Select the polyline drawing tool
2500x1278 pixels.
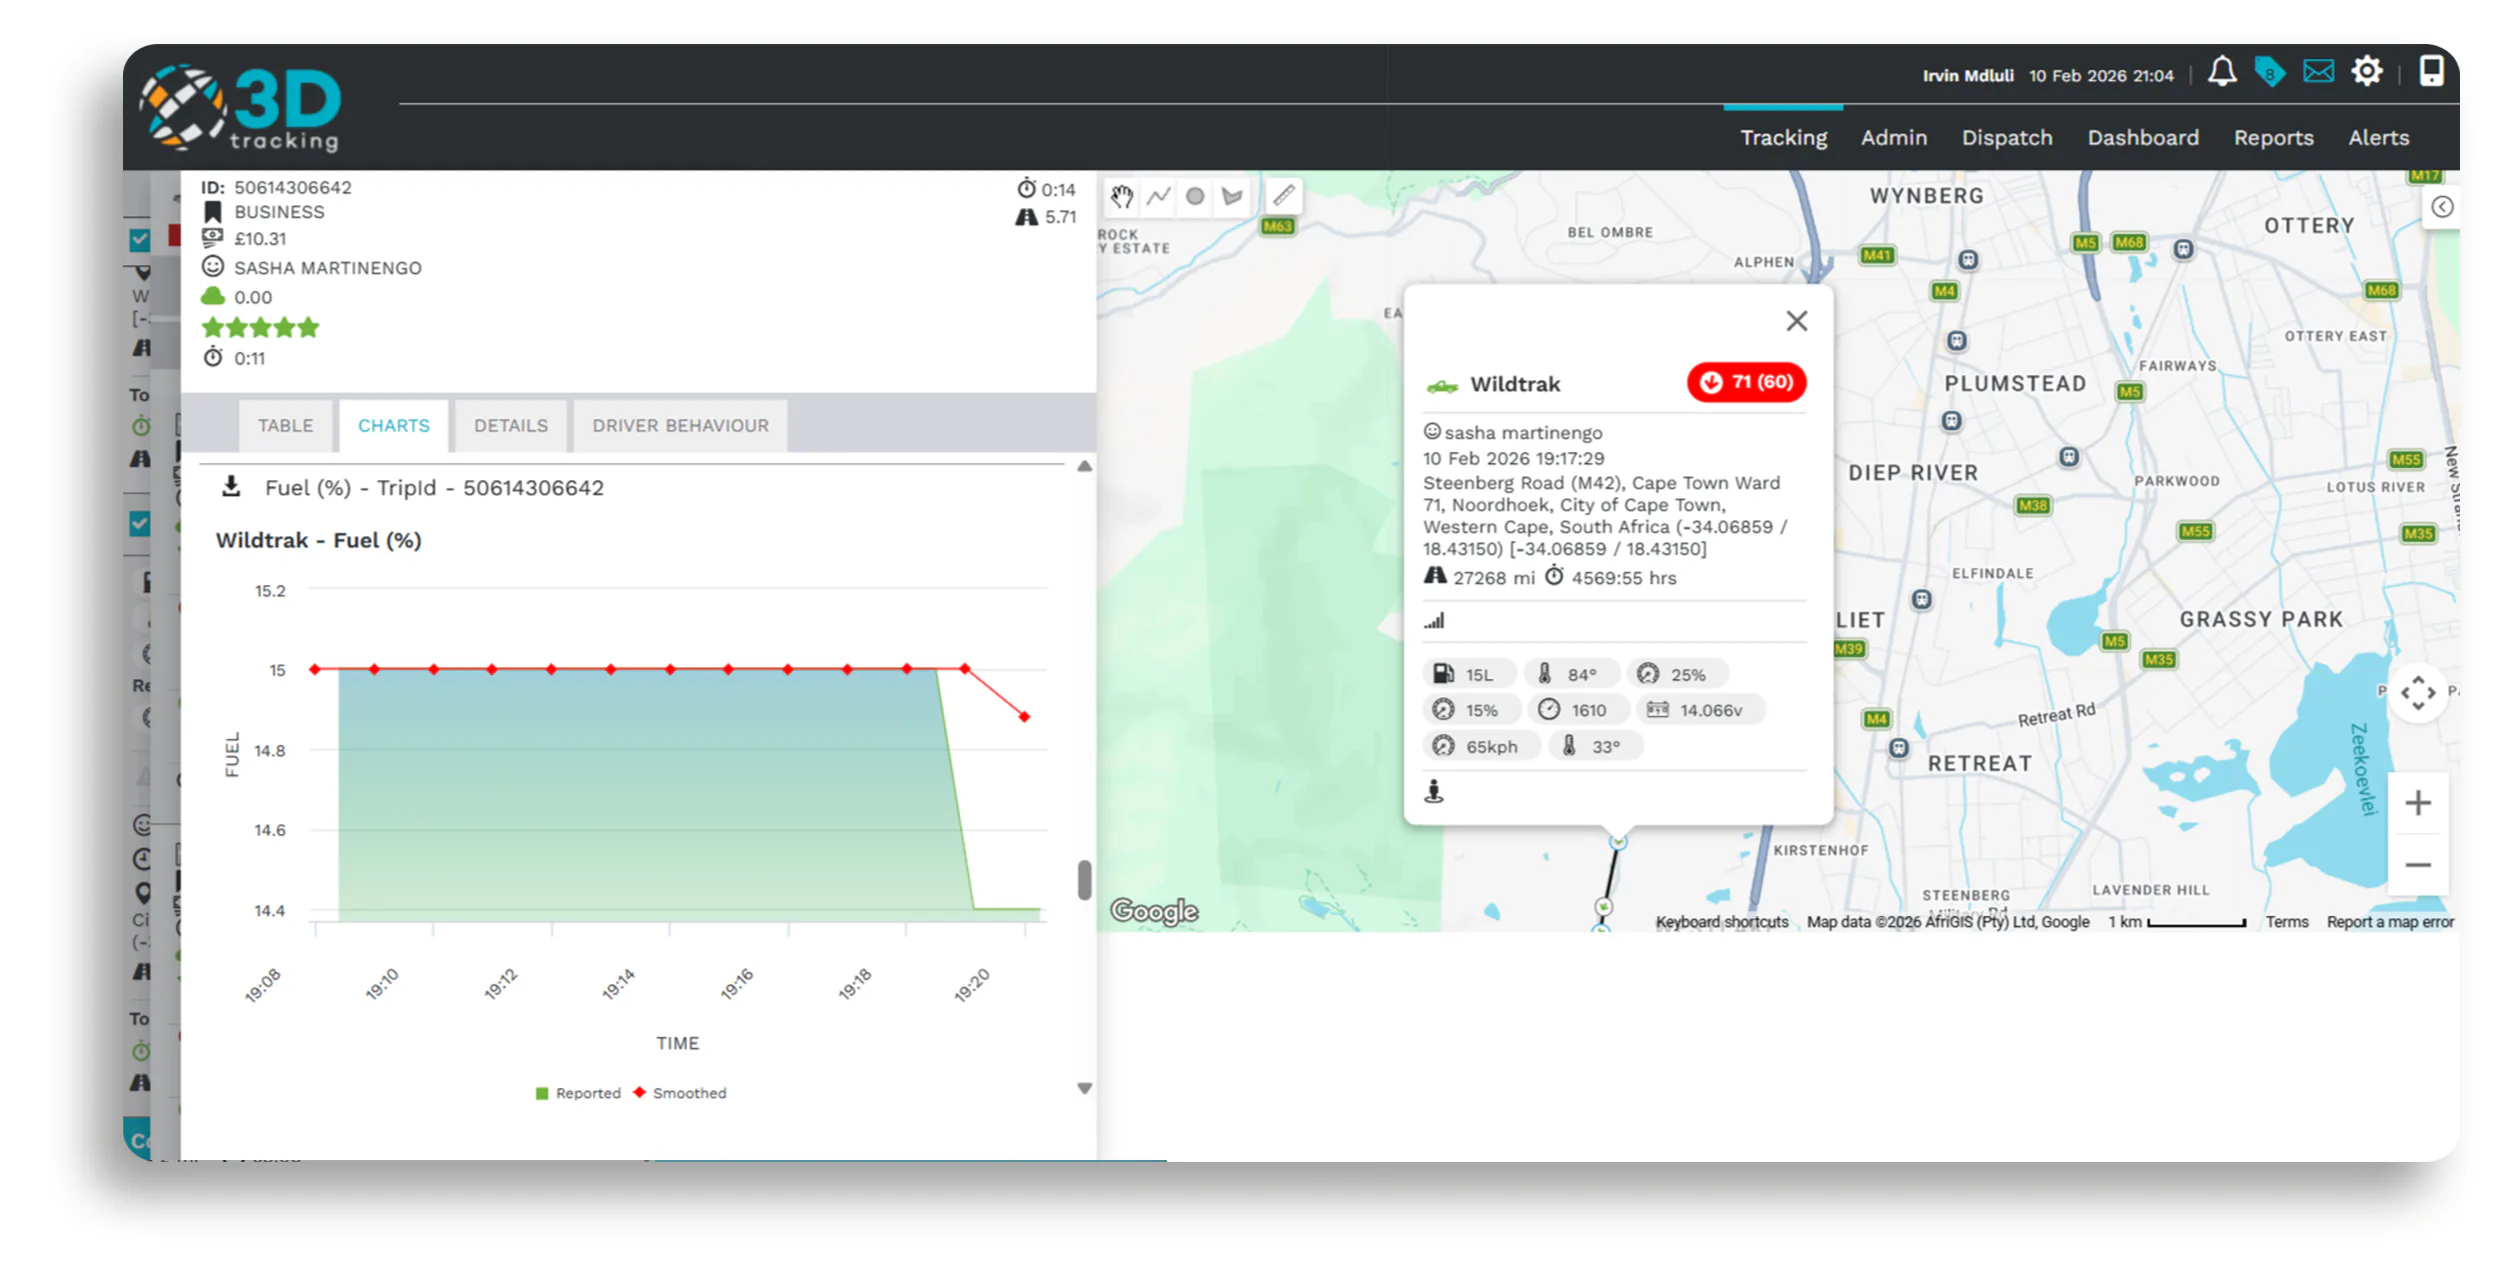[1158, 196]
